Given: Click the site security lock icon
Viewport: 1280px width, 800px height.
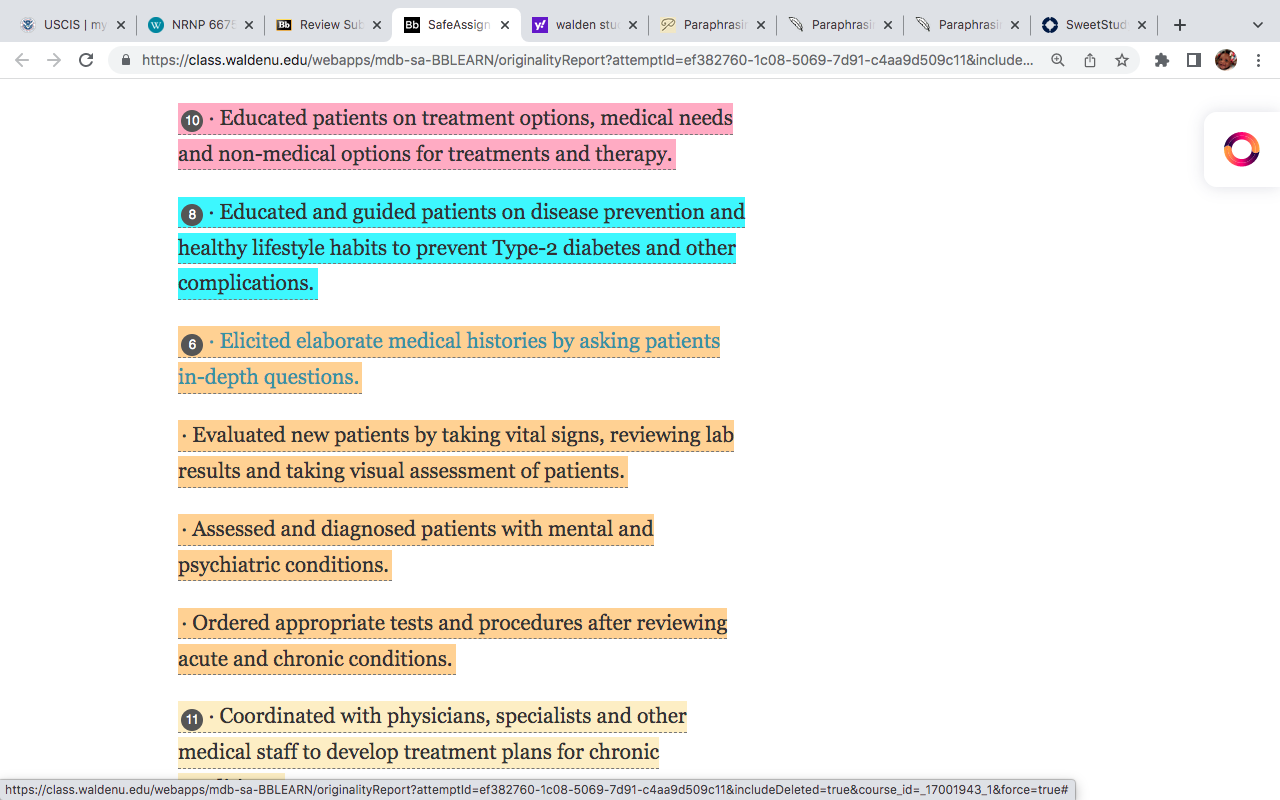Looking at the screenshot, I should point(126,60).
